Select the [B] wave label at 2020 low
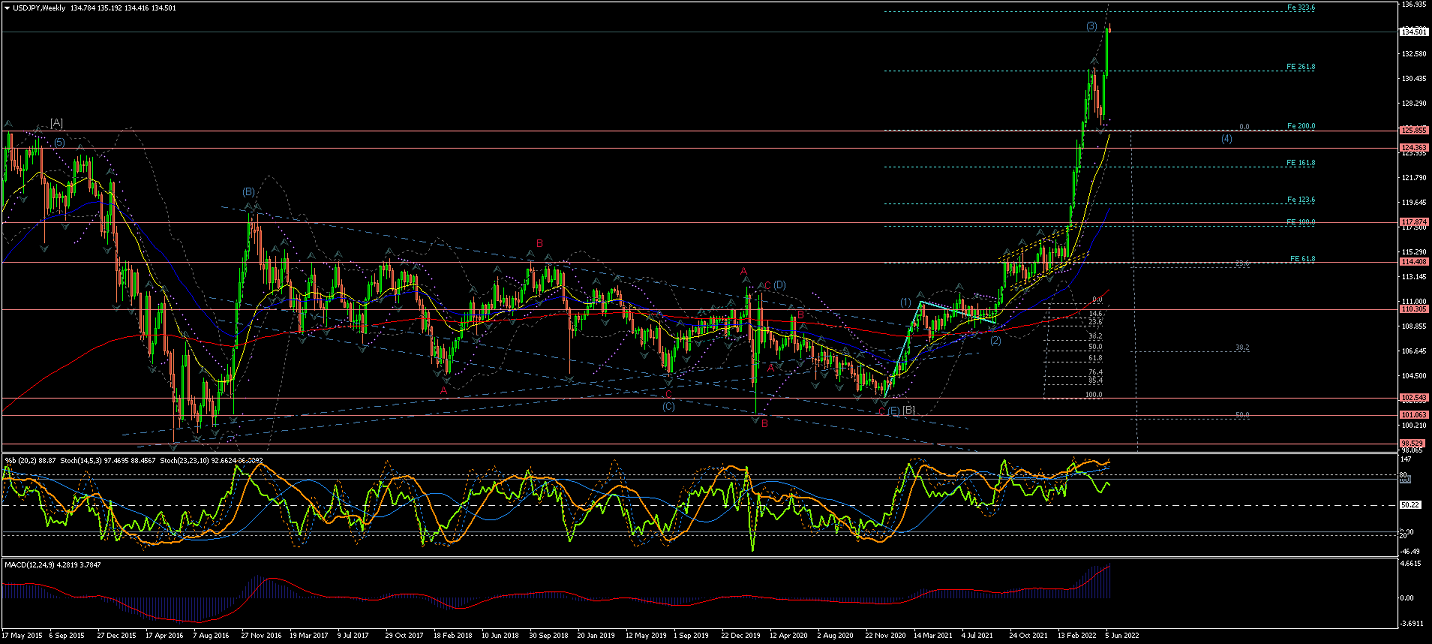The height and width of the screenshot is (644, 1432). [x=908, y=410]
